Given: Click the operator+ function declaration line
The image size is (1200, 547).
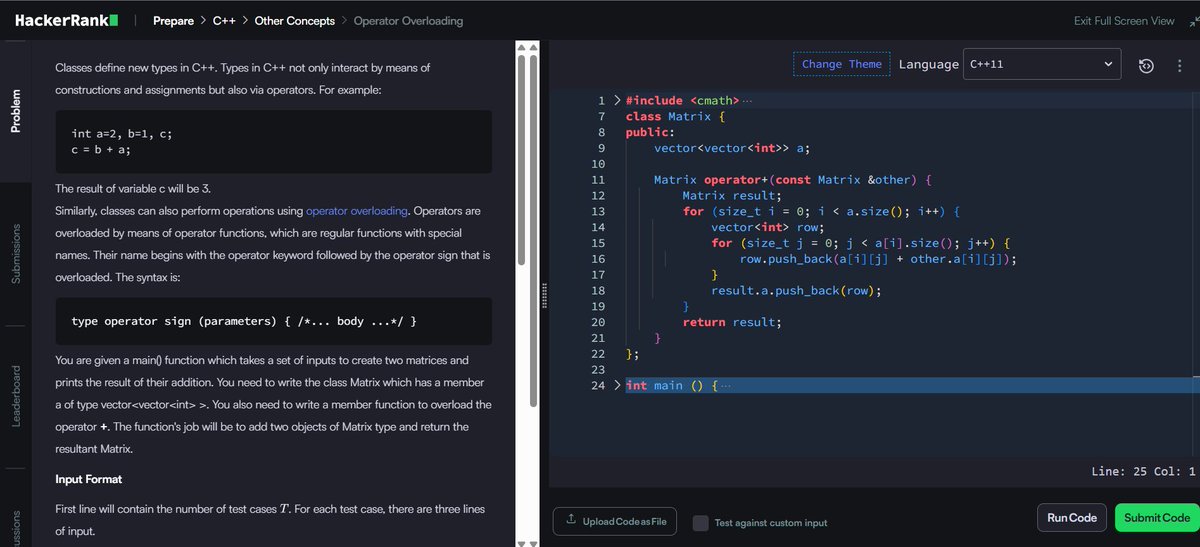Looking at the screenshot, I should coord(792,180).
